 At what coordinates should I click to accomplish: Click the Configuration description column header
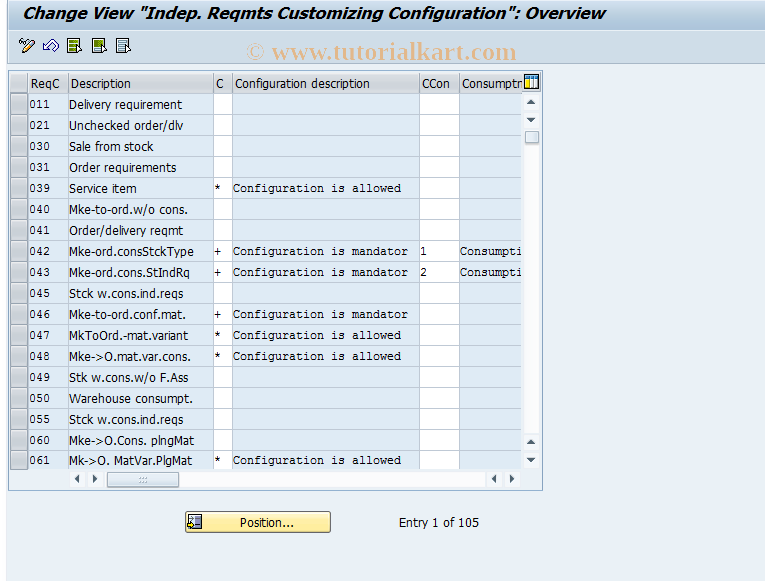325,83
